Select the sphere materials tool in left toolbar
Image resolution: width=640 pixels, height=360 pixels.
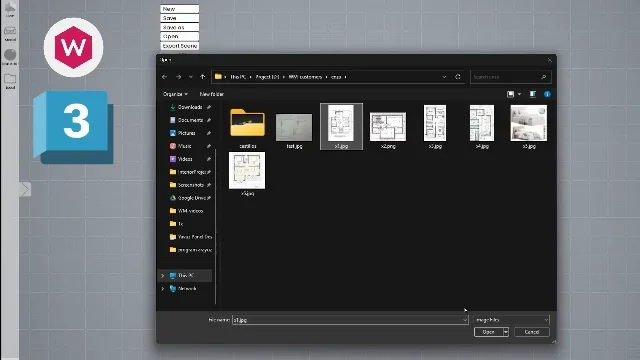(x=10, y=55)
